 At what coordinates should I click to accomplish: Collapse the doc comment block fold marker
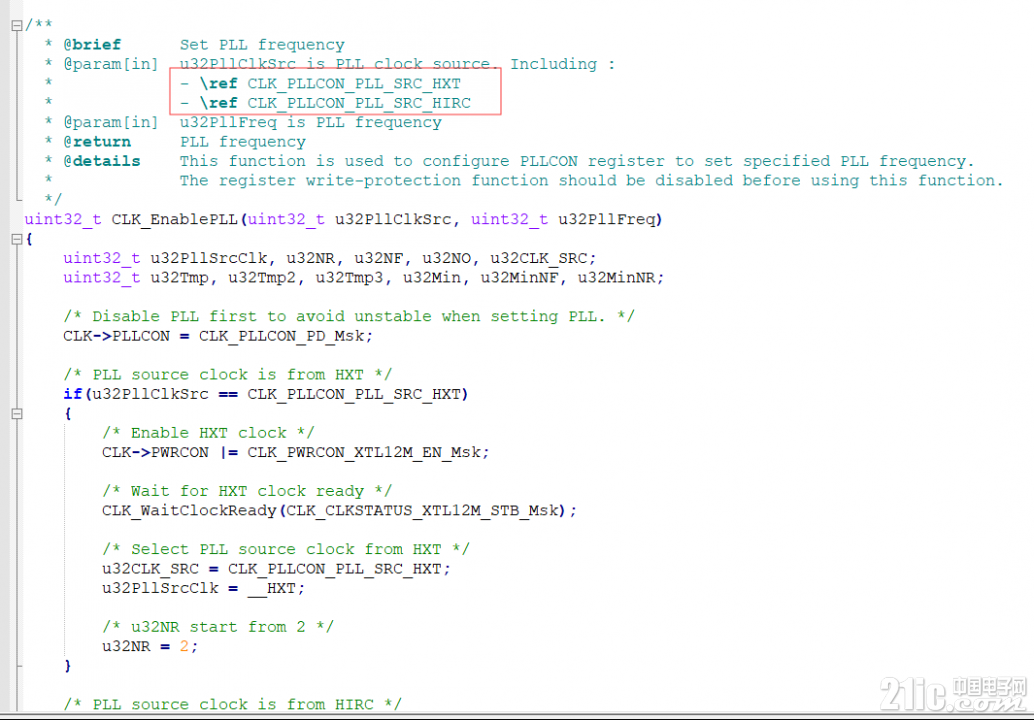16,26
